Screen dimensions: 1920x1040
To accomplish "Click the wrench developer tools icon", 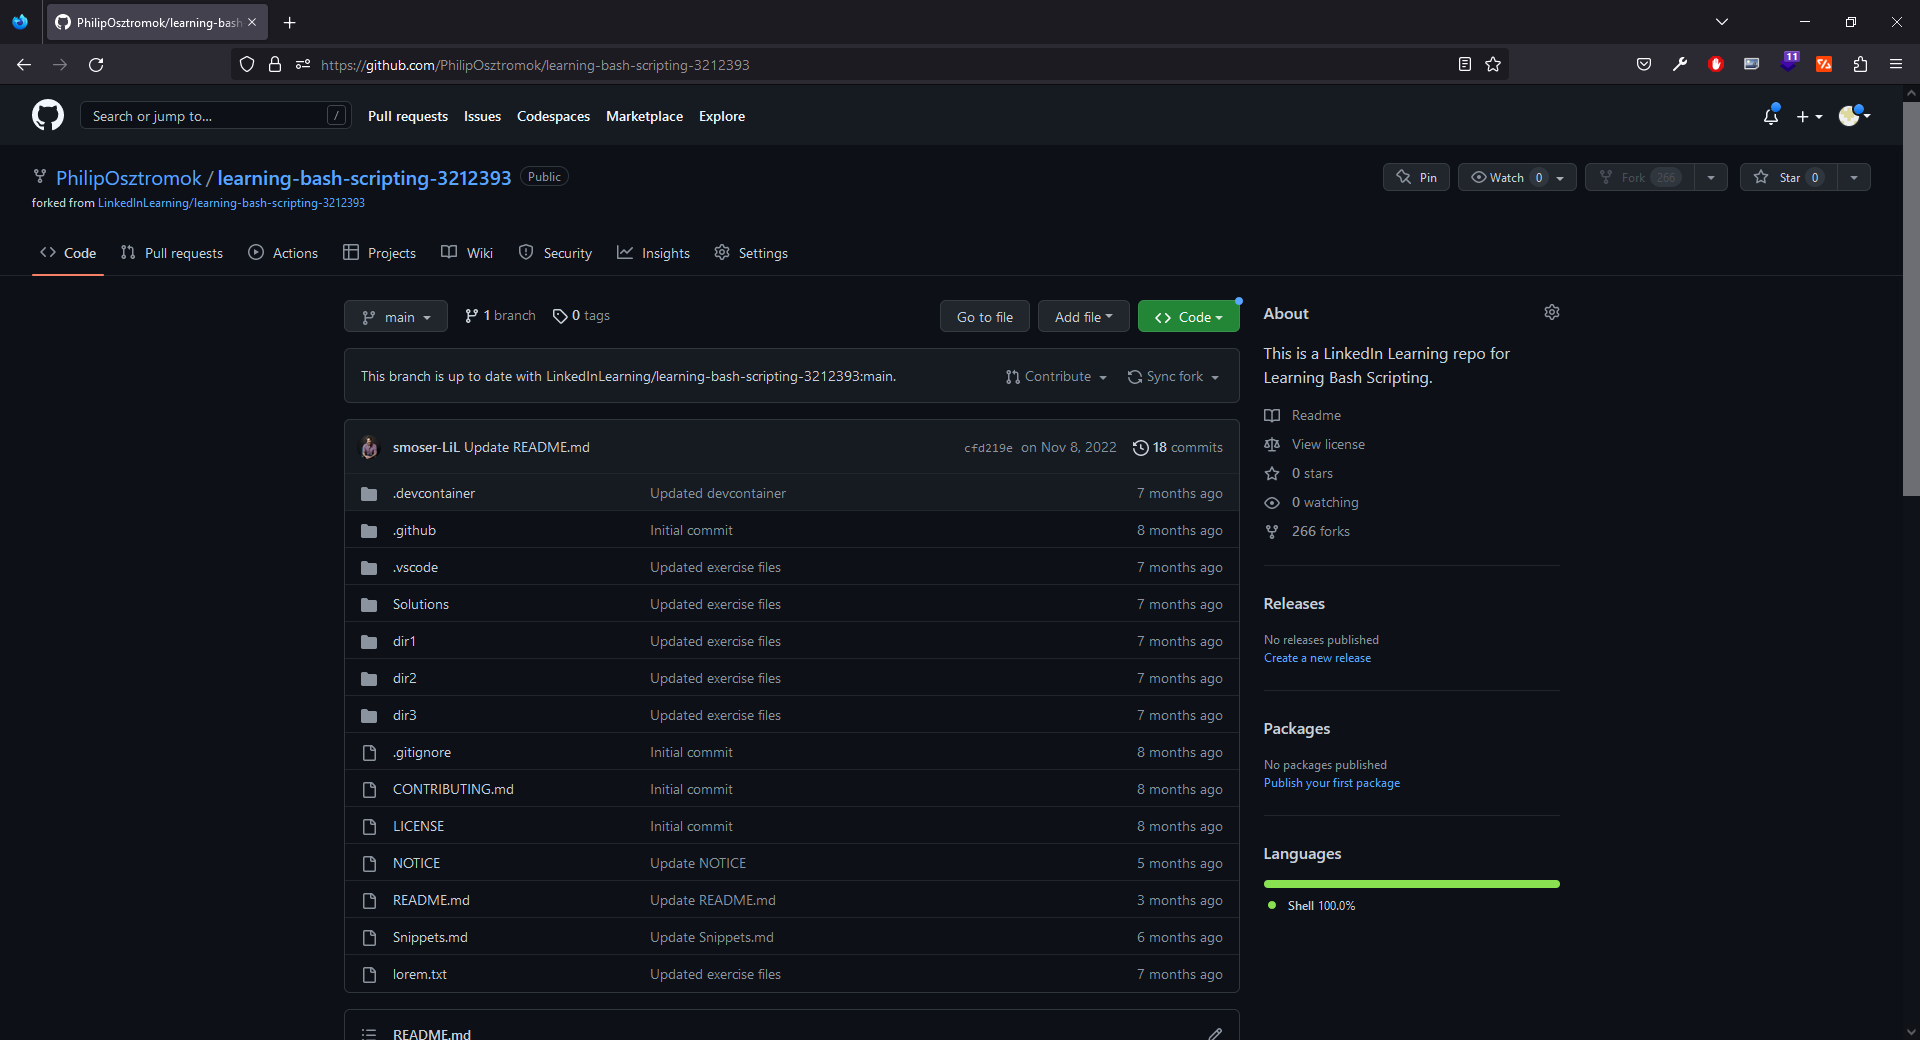I will [1680, 65].
